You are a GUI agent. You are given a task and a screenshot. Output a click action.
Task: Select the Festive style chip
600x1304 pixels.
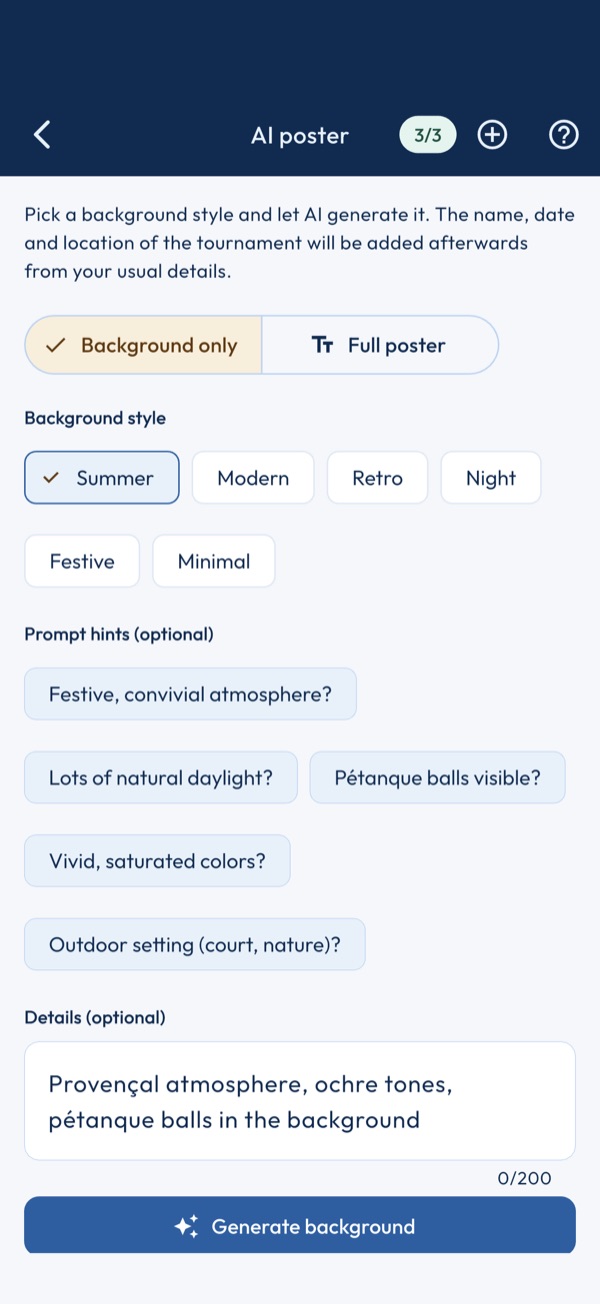click(82, 561)
